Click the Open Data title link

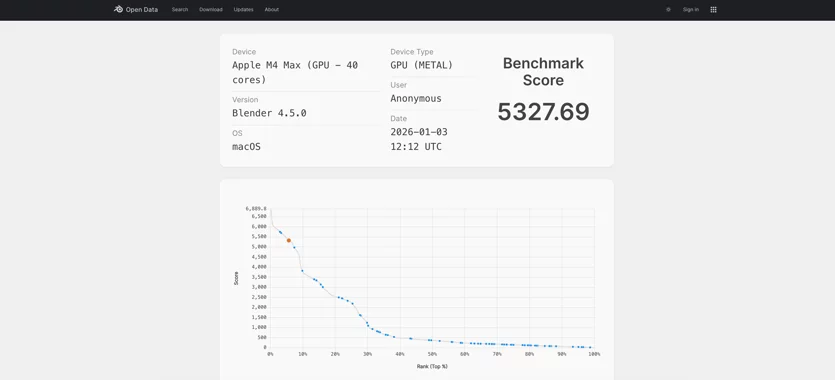(142, 10)
